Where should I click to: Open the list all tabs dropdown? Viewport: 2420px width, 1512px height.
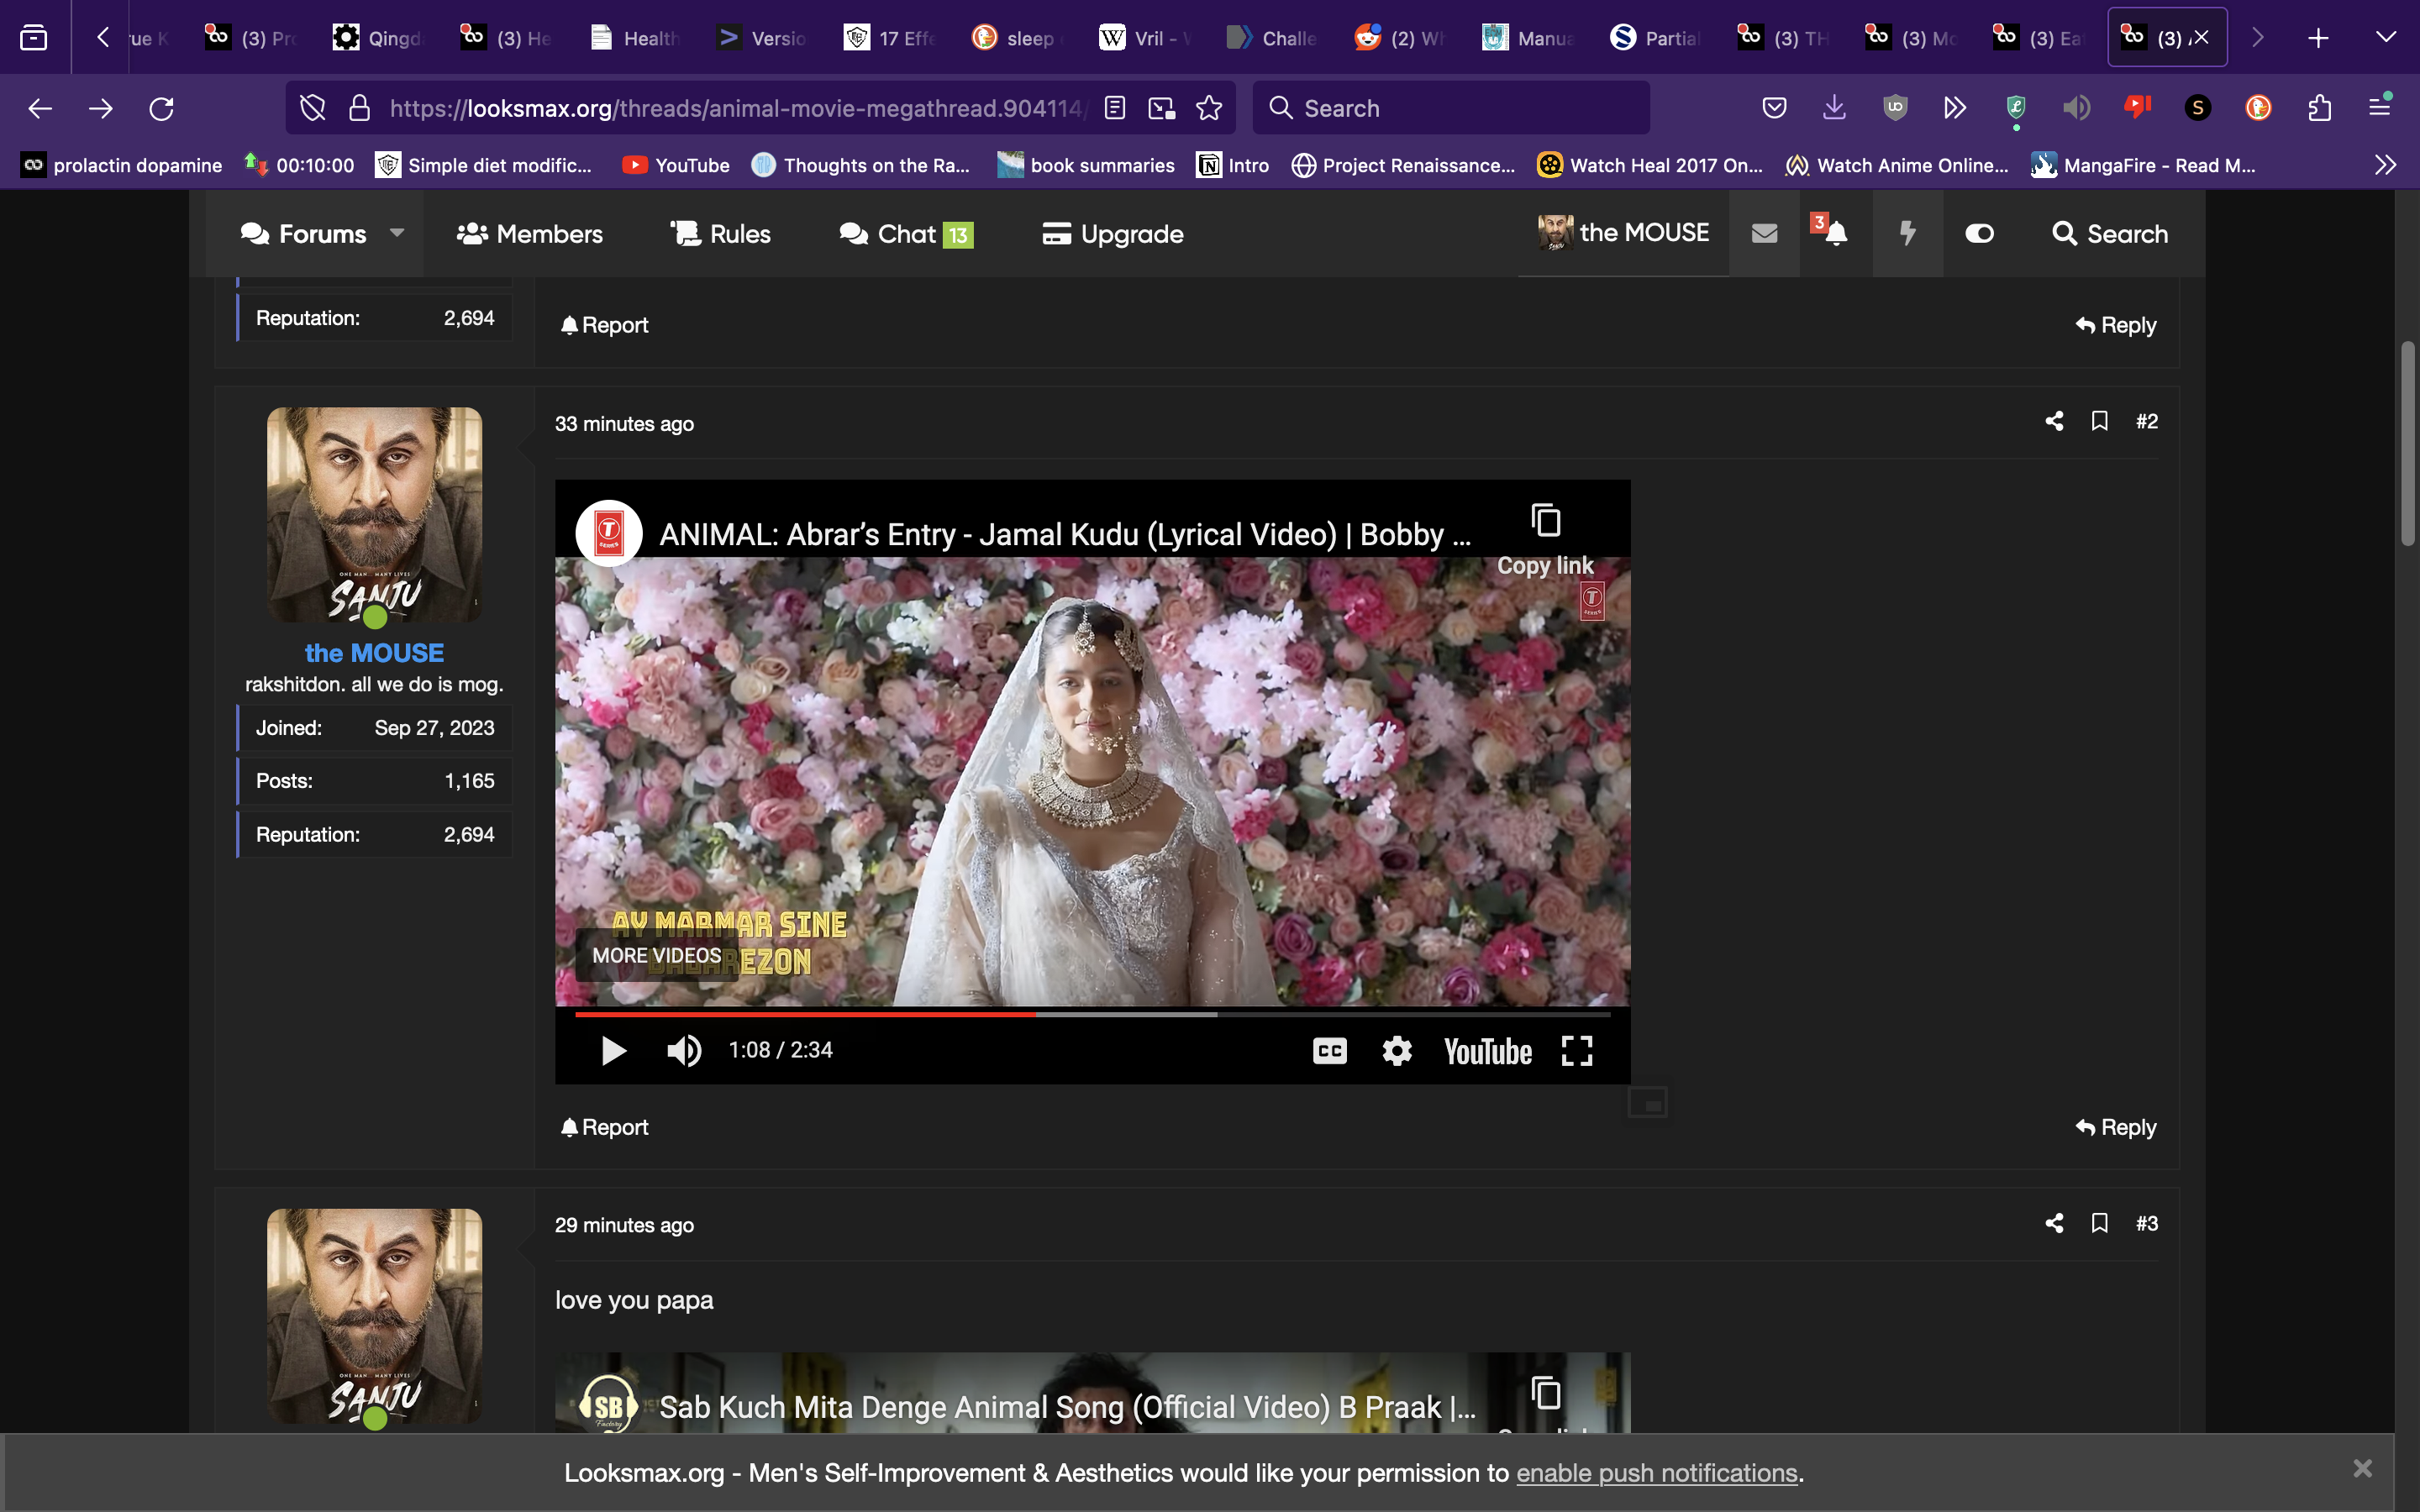[2386, 38]
